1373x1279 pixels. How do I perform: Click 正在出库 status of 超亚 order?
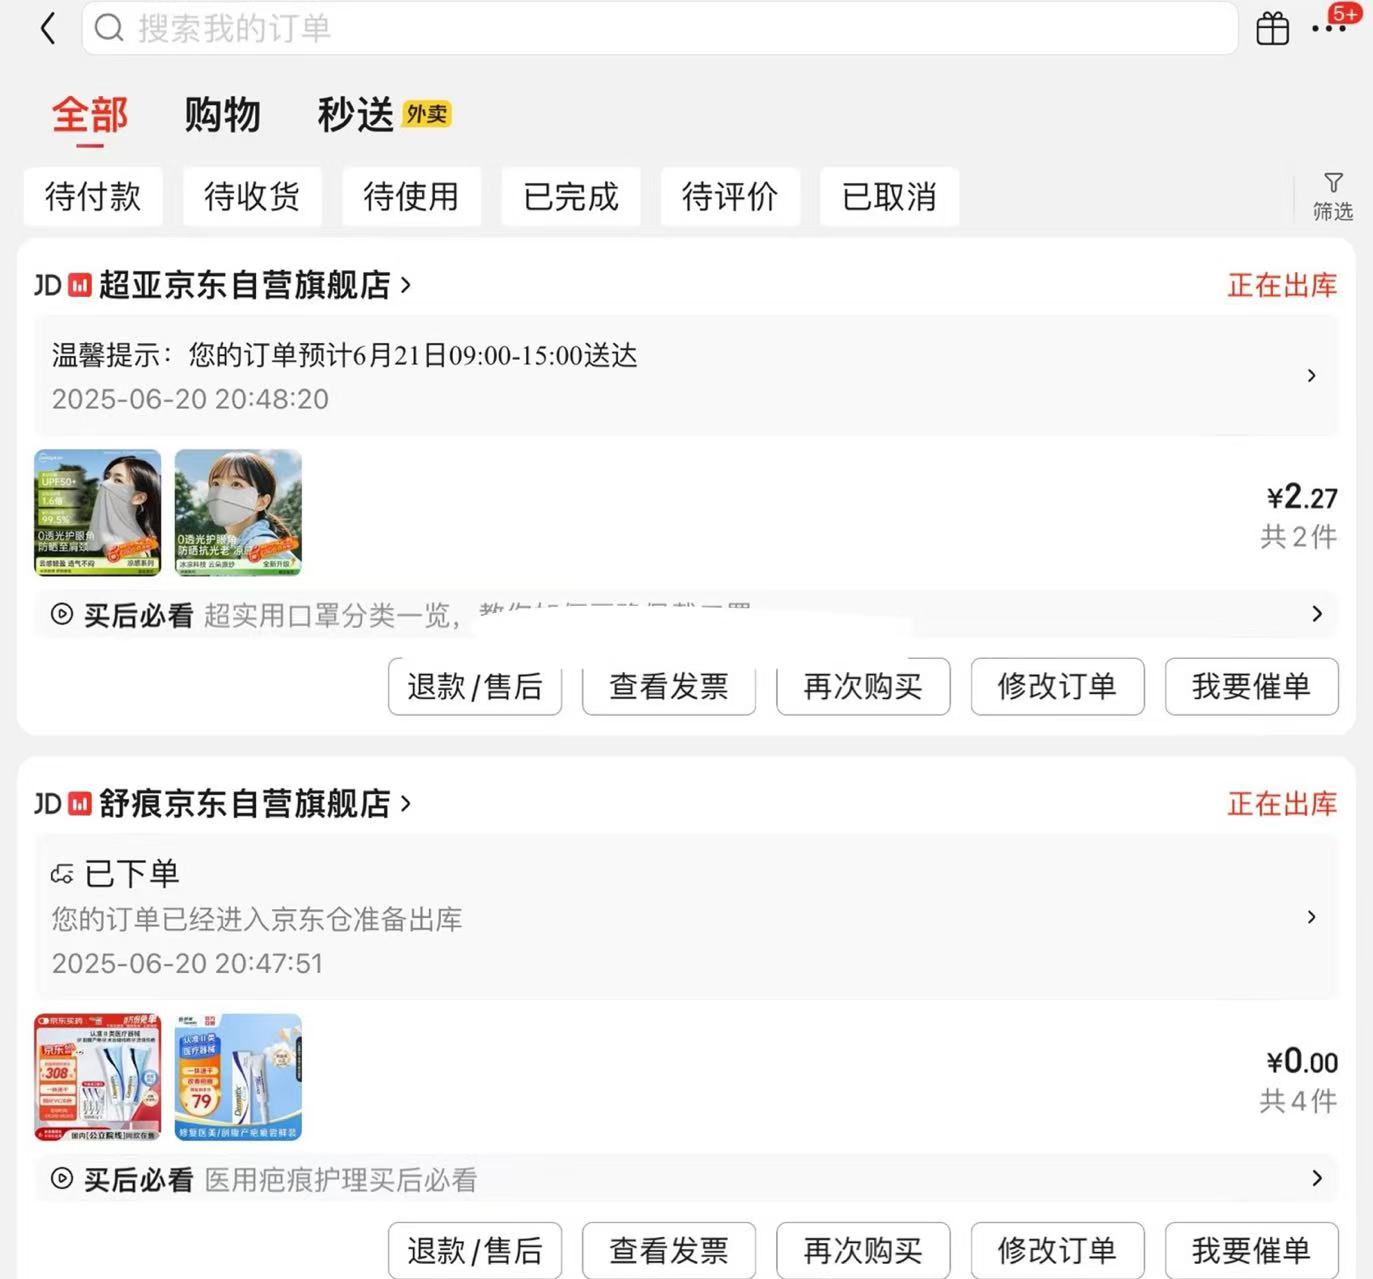[x=1282, y=285]
